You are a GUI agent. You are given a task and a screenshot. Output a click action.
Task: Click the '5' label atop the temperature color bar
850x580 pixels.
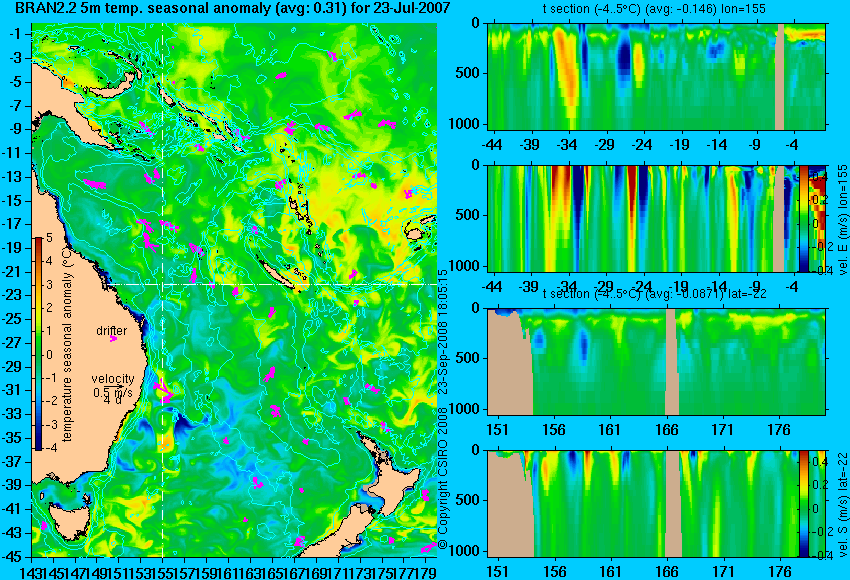[x=49, y=237]
